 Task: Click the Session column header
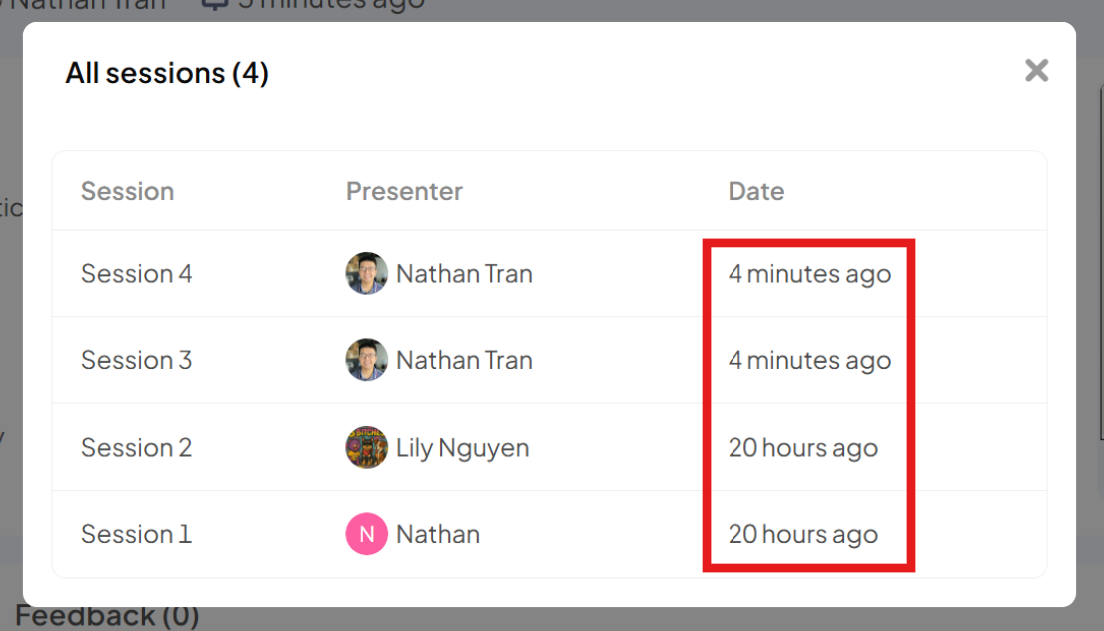point(127,191)
